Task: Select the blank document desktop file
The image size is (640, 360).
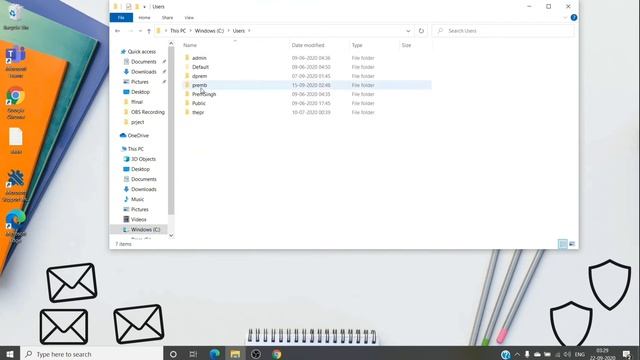Action: click(16, 141)
